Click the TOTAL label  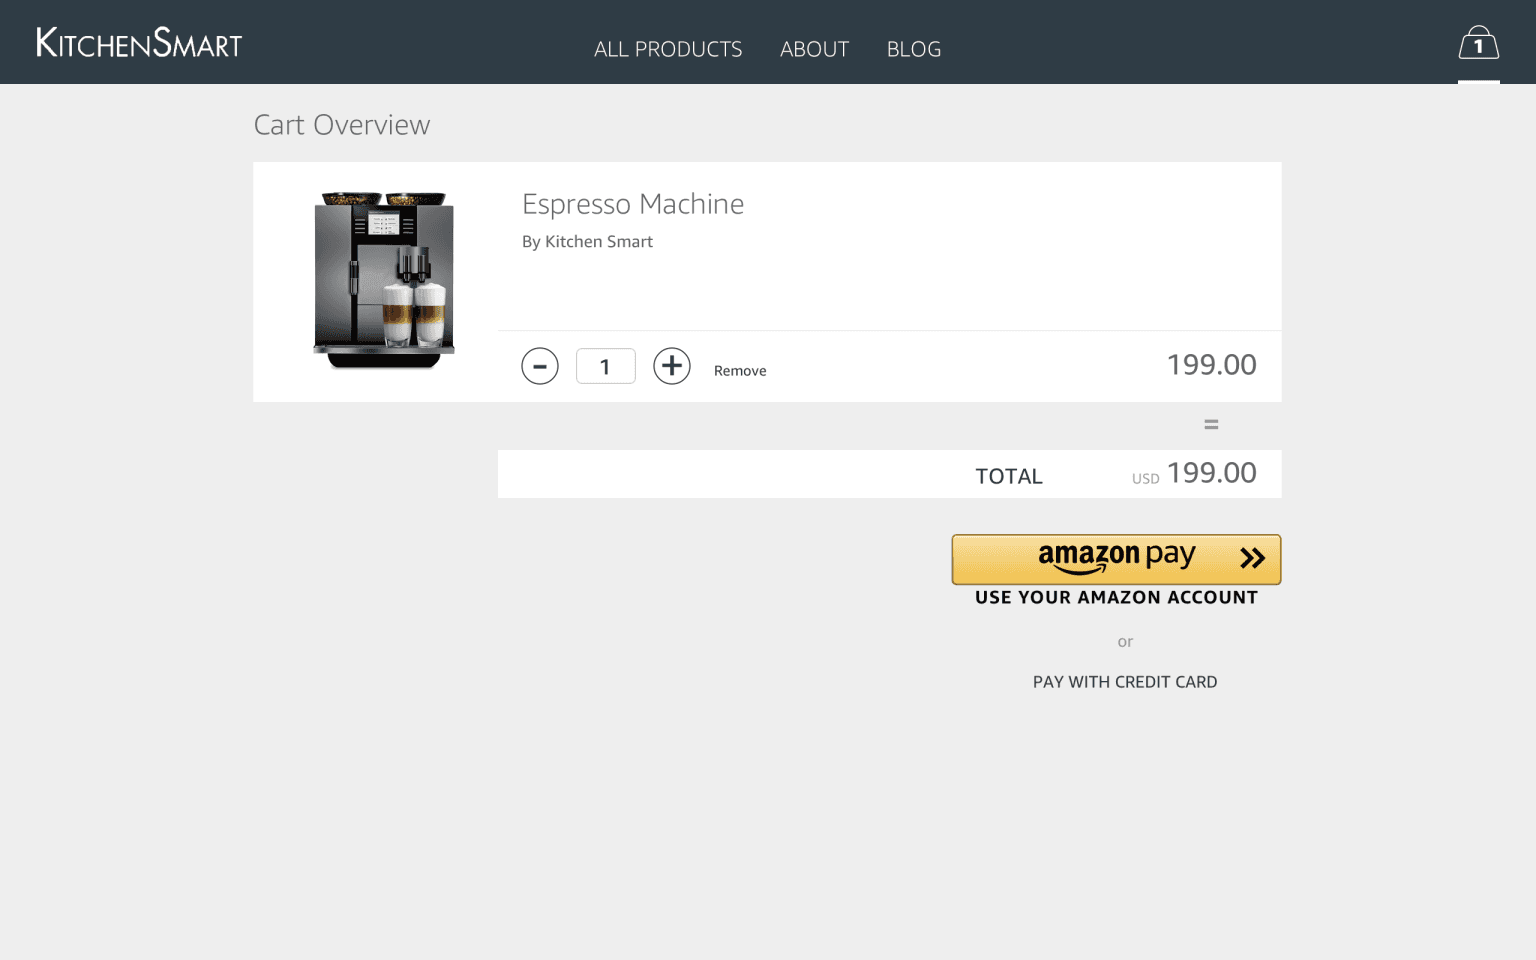coord(1009,476)
